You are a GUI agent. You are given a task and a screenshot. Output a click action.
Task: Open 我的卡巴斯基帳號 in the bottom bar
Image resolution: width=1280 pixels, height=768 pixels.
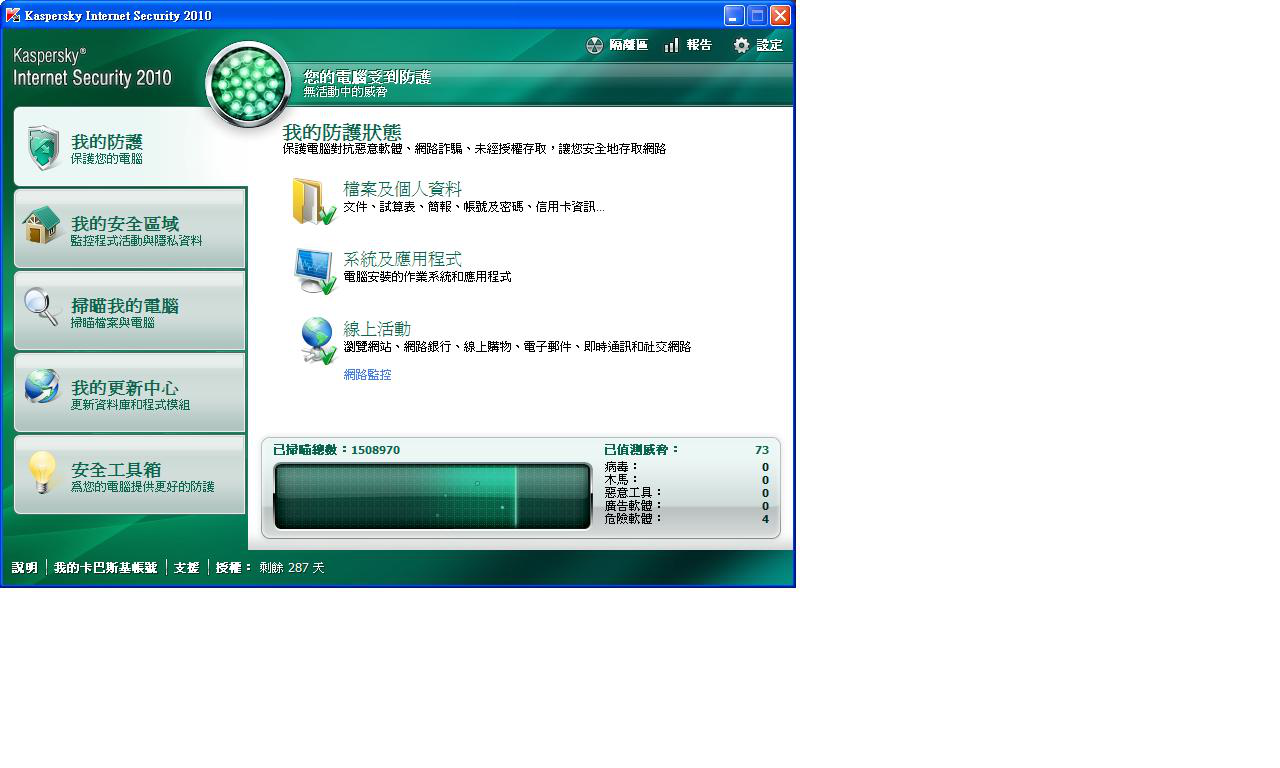tap(105, 567)
